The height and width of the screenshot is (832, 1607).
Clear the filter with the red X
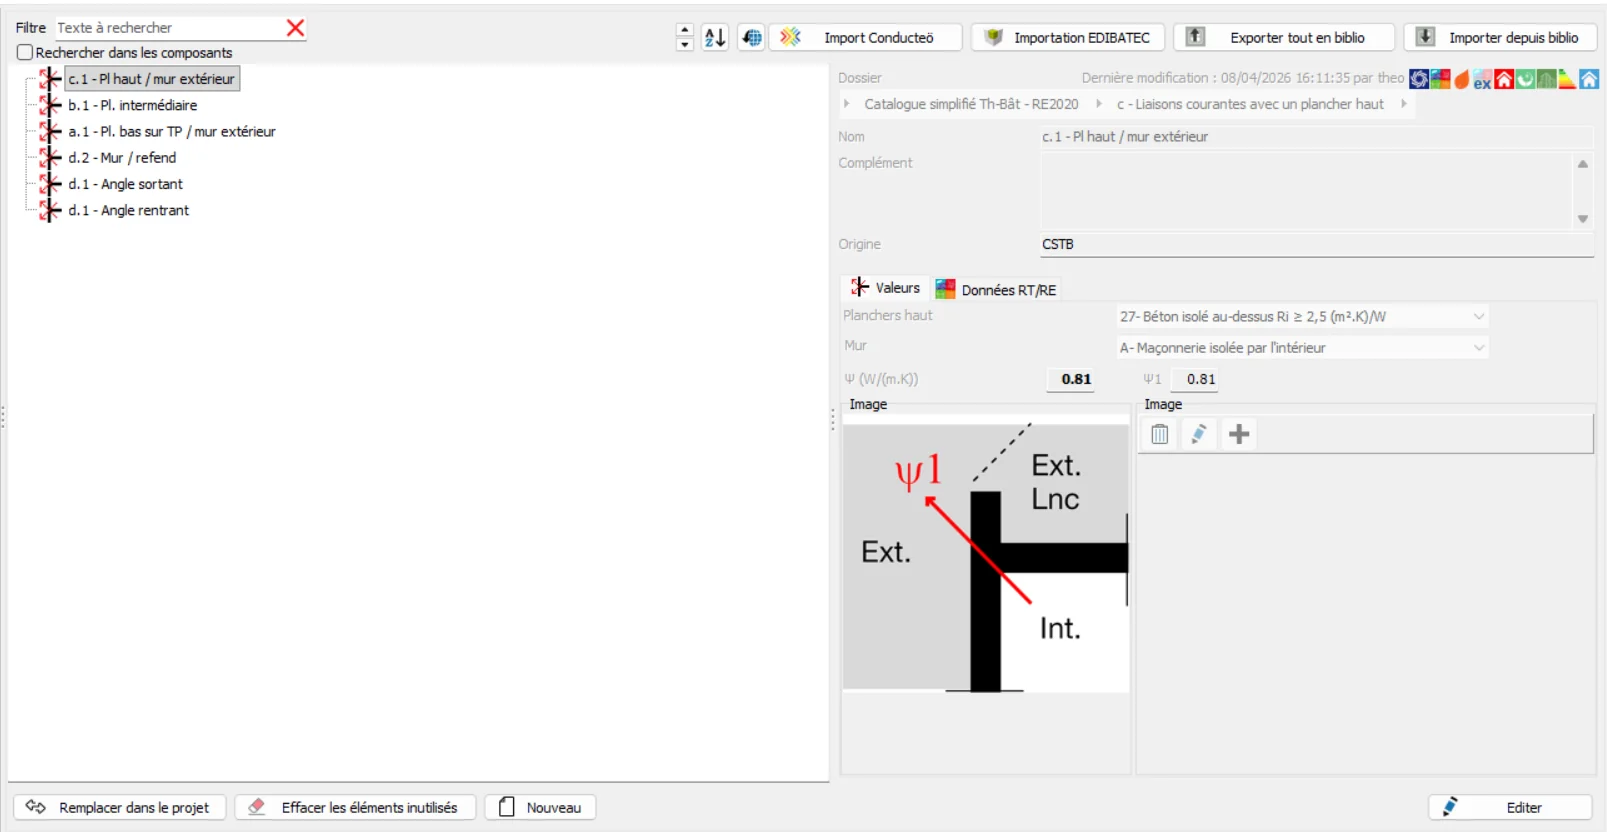tap(295, 28)
